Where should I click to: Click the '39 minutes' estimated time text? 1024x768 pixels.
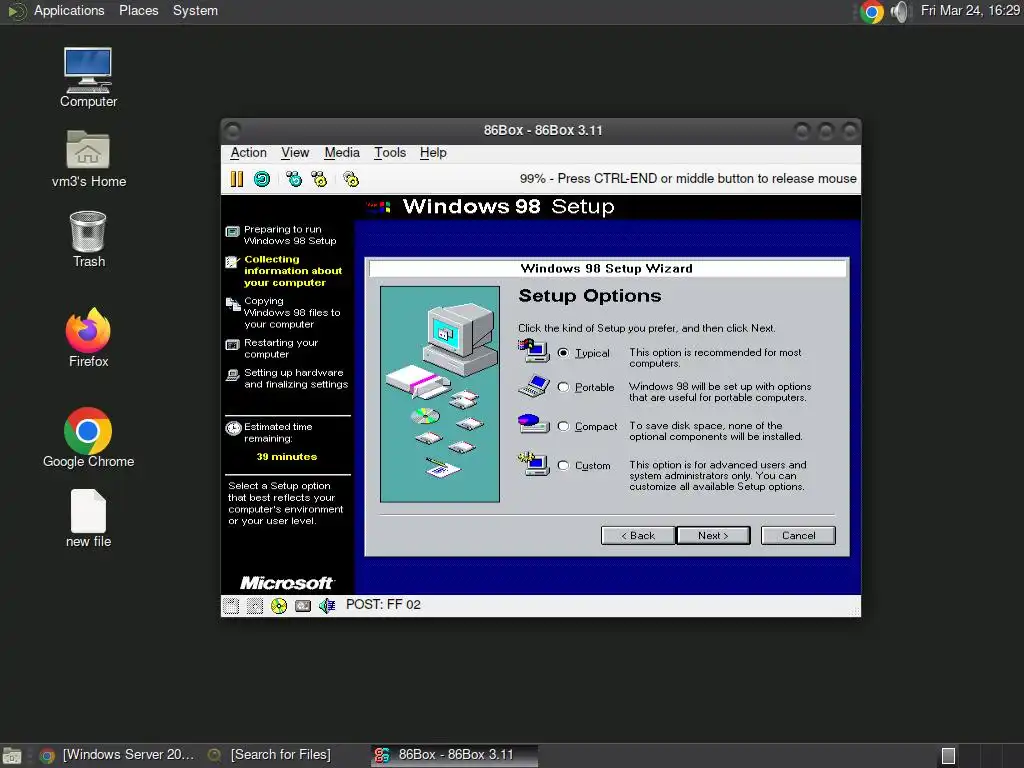[287, 456]
